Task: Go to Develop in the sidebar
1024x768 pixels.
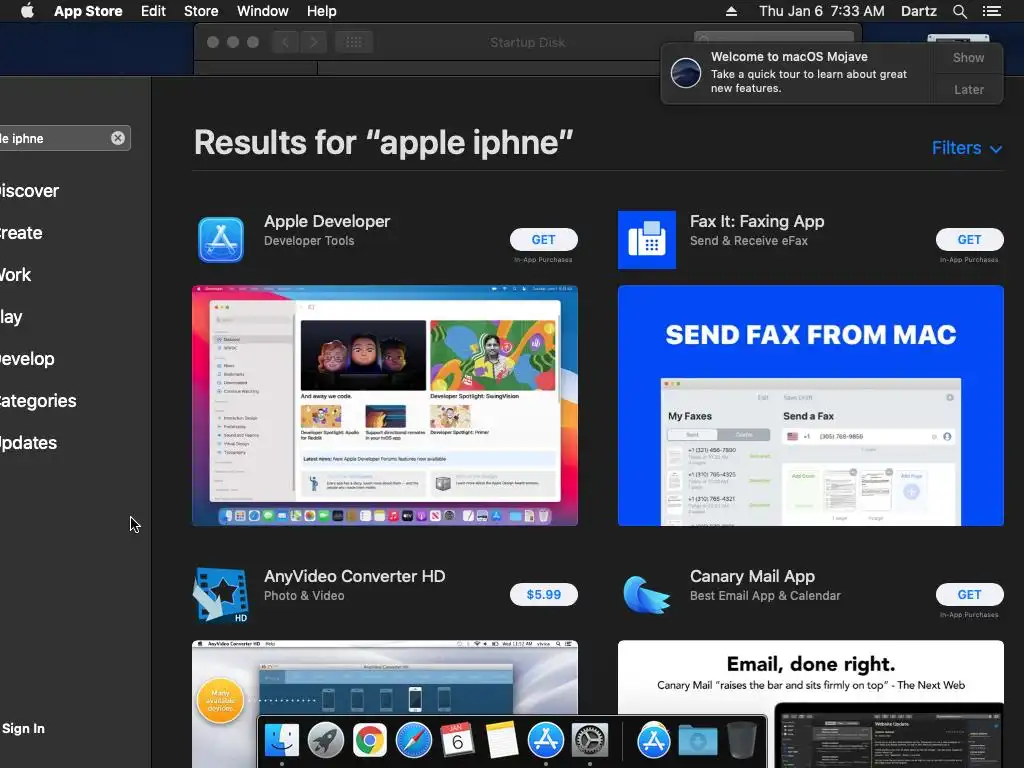Action: pos(27,359)
